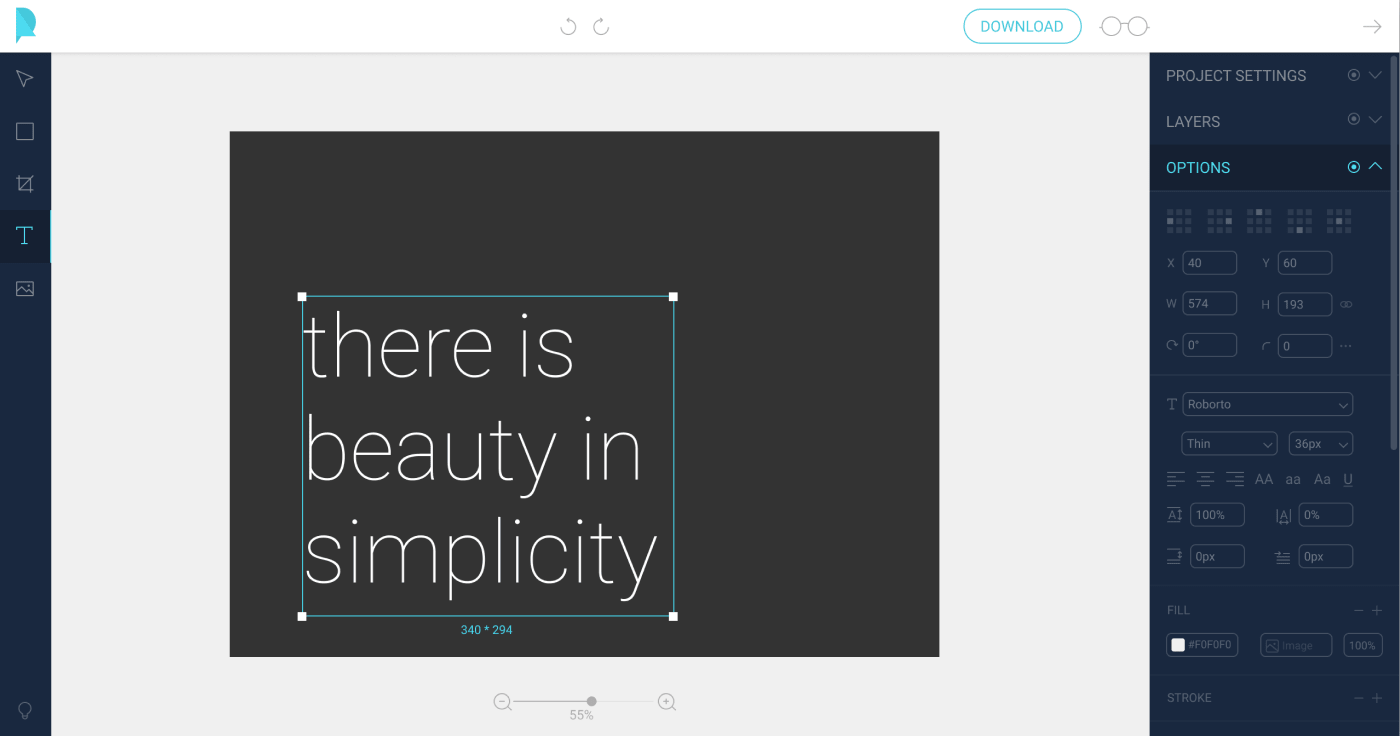Open the Roboto font family dropdown
The image size is (1400, 736).
click(1267, 404)
